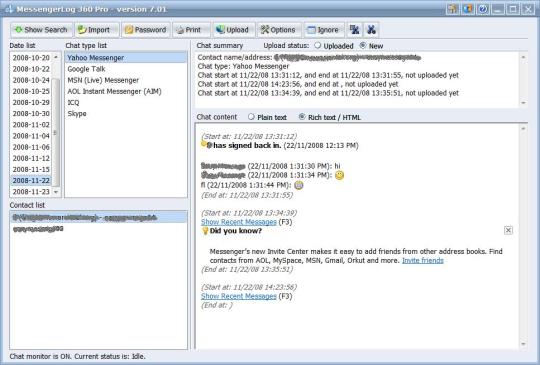Click the chat summary scroll up arrow
Viewport: 540px width, 365px height.
pyautogui.click(x=523, y=57)
